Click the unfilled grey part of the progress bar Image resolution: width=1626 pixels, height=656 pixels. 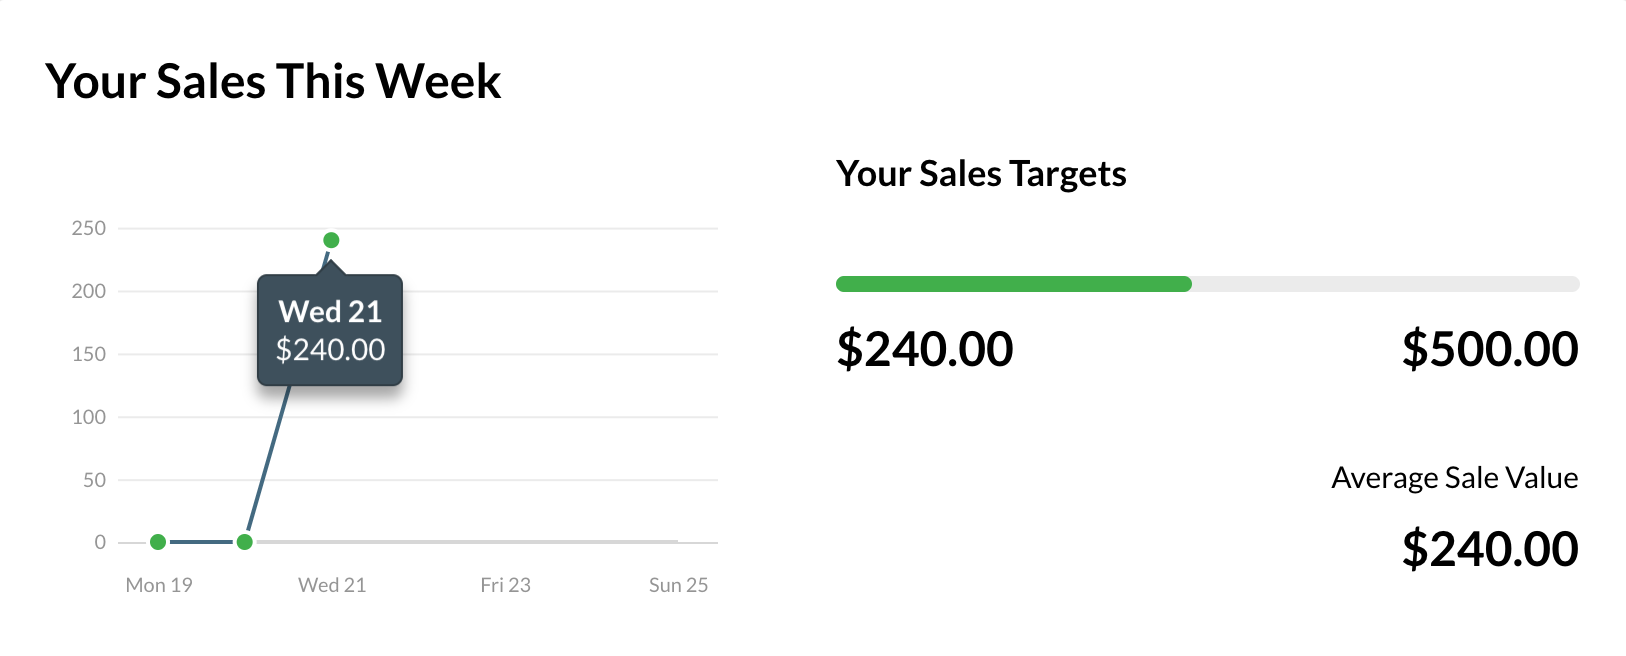[x=1385, y=284]
